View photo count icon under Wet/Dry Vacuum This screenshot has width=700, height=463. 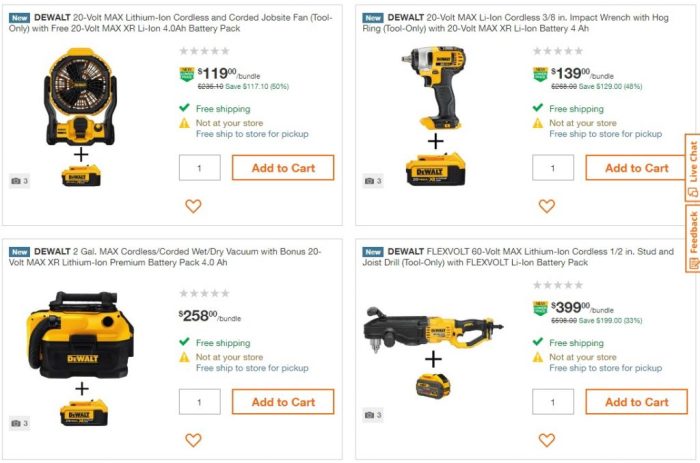(20, 423)
